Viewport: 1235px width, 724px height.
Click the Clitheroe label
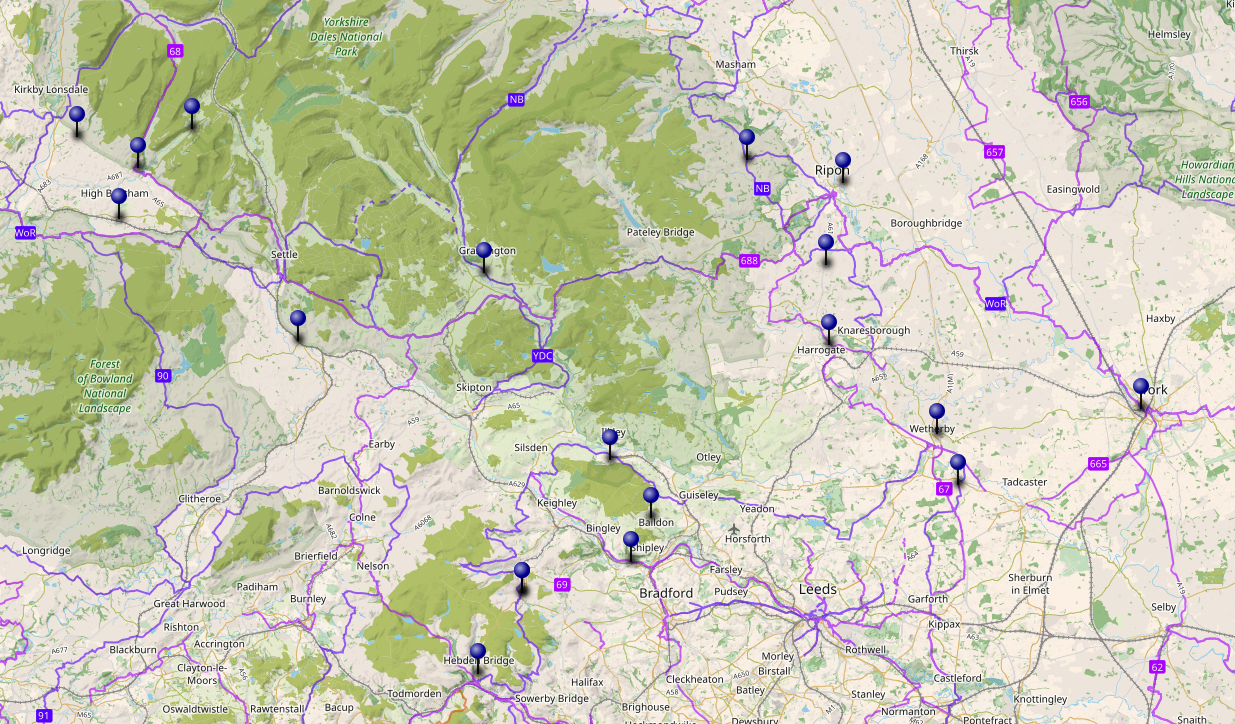pos(198,498)
